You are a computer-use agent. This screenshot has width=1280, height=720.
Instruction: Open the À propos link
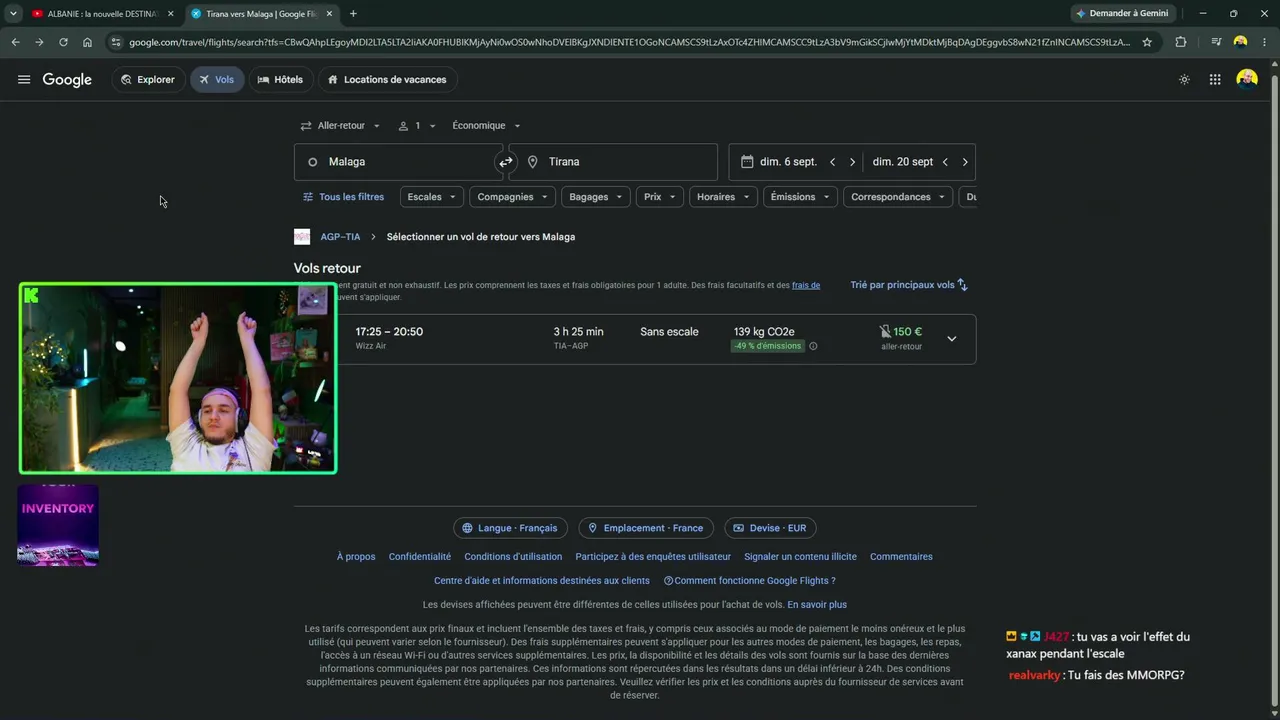coord(356,557)
